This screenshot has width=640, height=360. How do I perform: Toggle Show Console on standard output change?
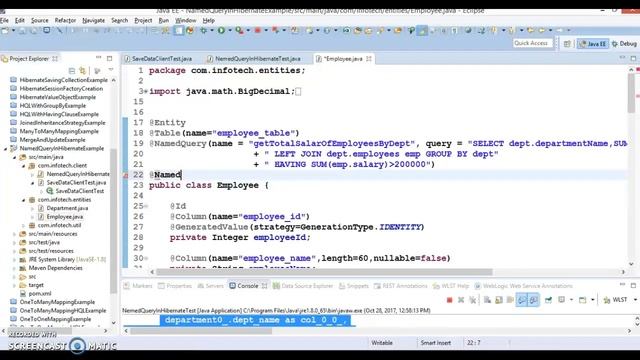point(522,300)
